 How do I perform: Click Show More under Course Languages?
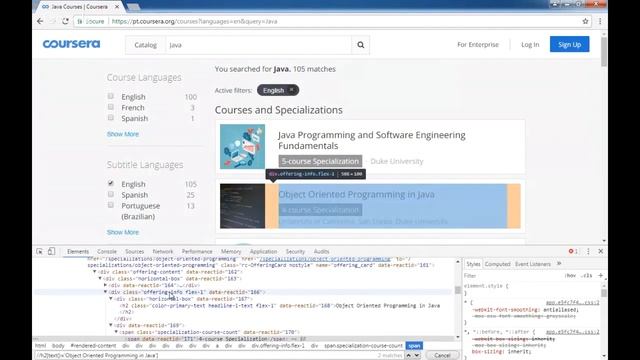[x=123, y=134]
